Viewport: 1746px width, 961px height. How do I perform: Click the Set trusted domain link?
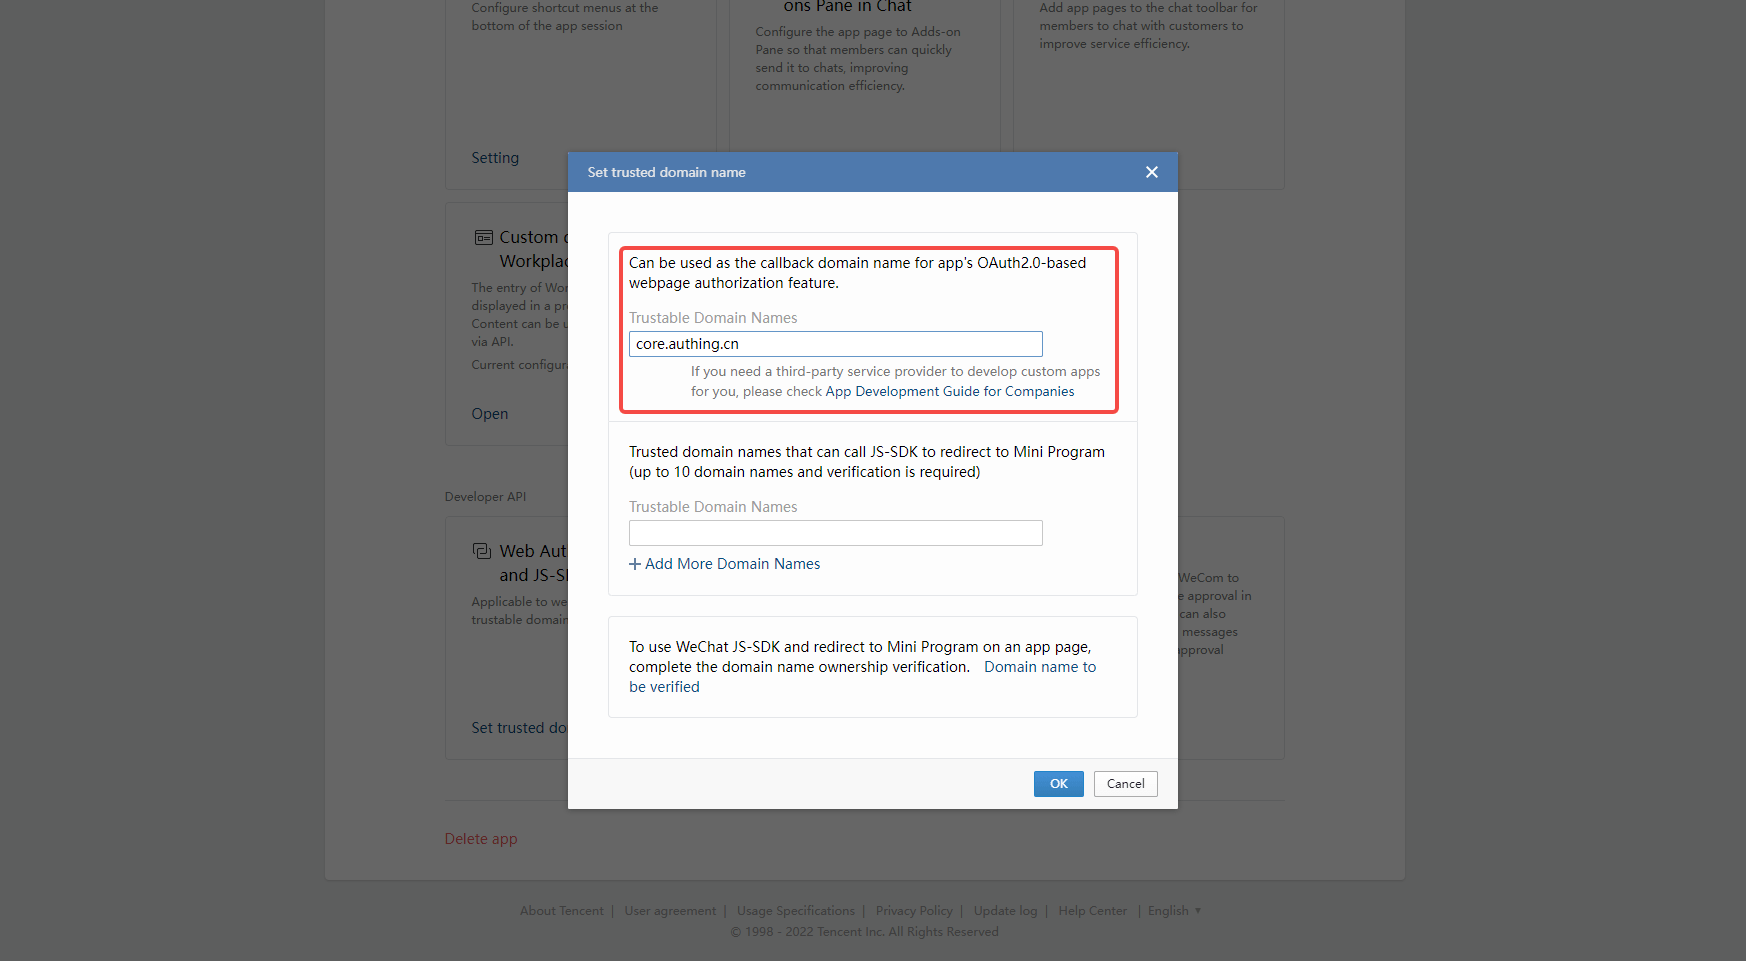click(x=518, y=728)
